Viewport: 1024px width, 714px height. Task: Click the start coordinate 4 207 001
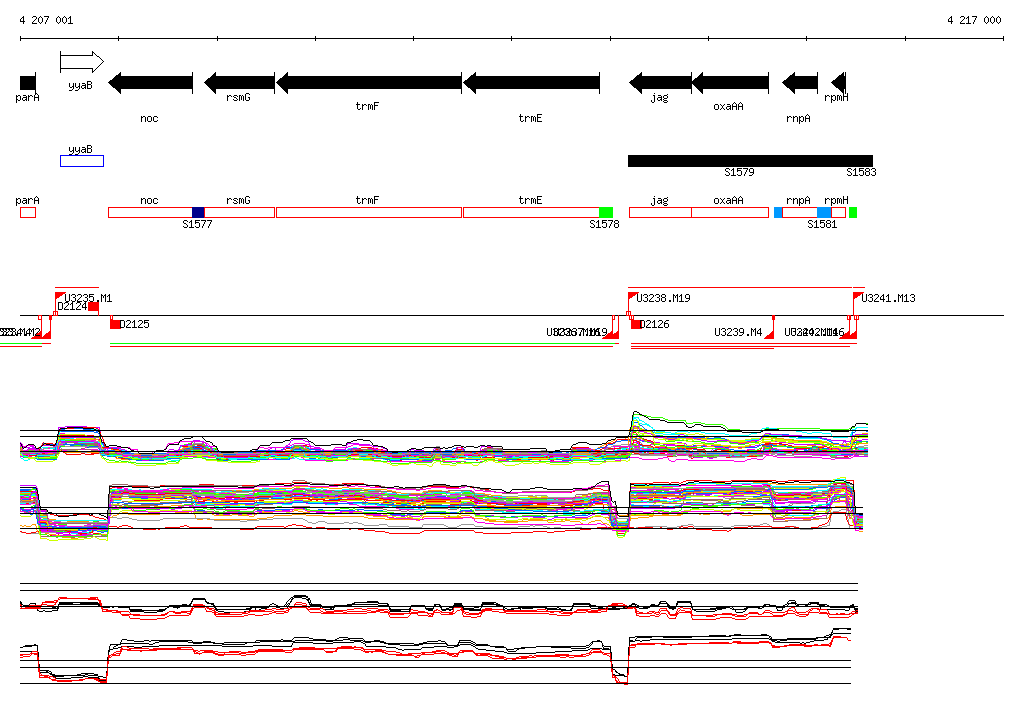point(46,20)
